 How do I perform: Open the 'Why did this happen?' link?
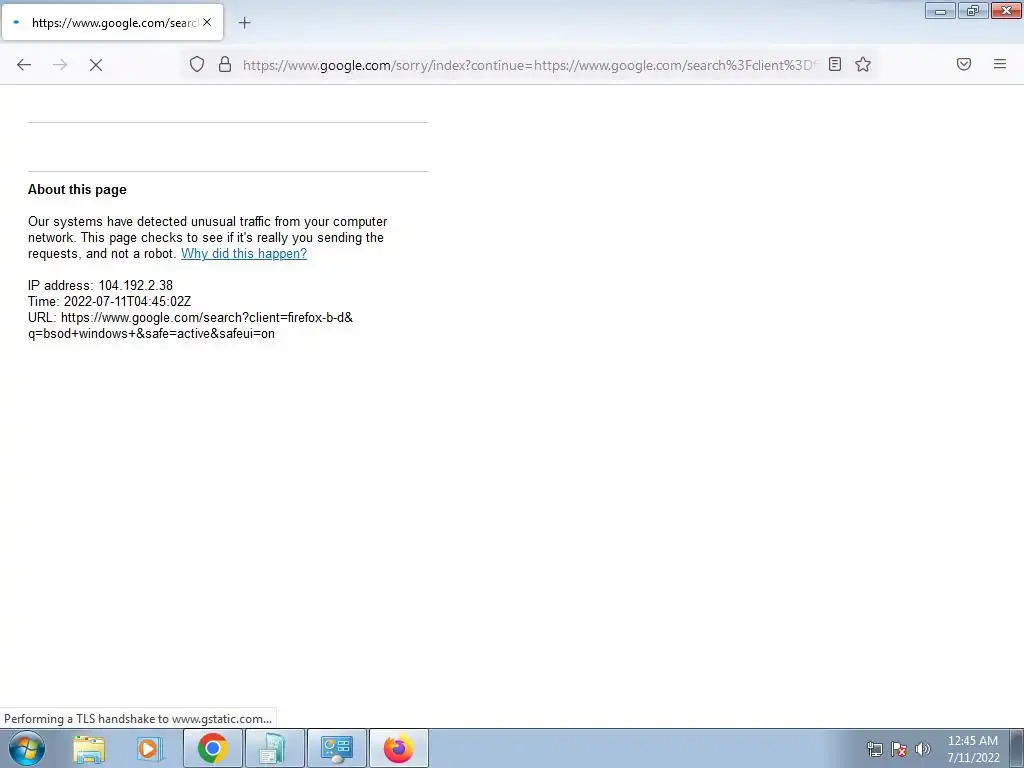[x=244, y=253]
